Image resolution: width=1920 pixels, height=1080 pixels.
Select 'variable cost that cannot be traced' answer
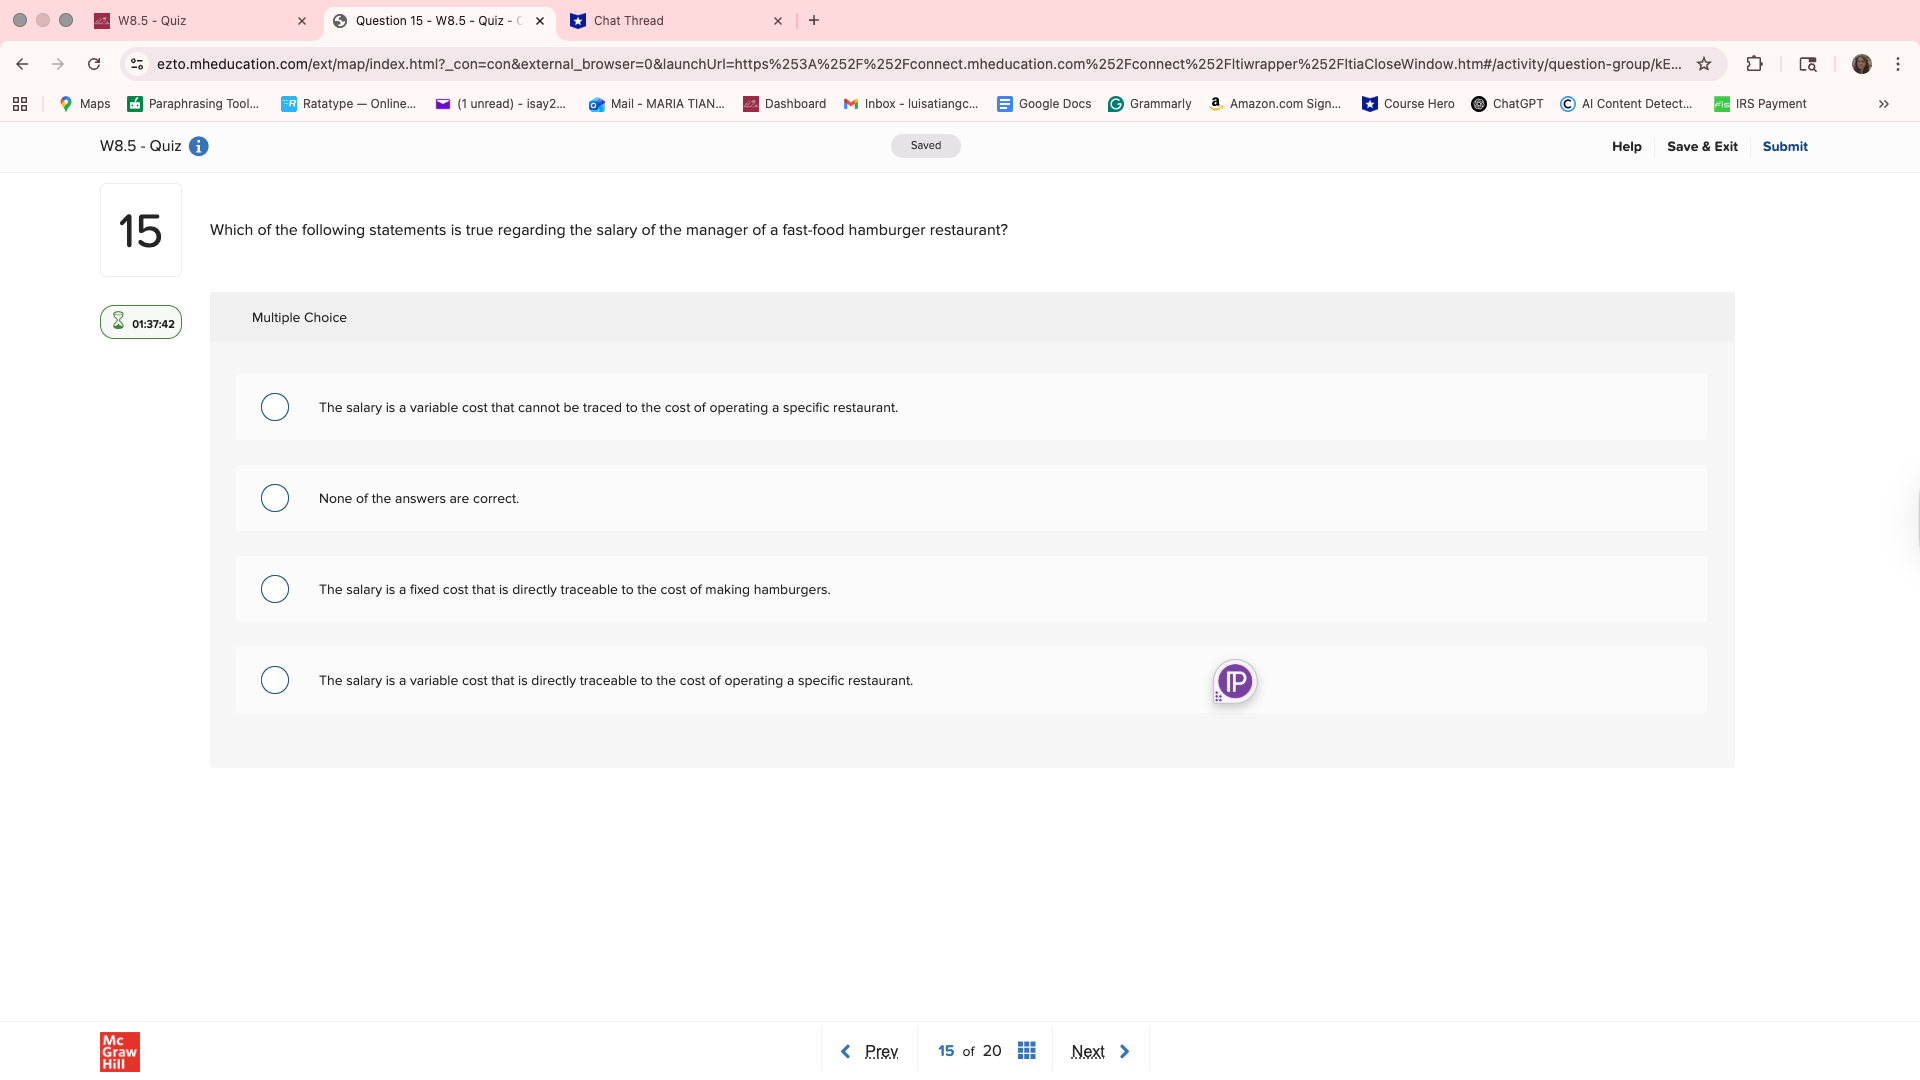click(x=275, y=407)
